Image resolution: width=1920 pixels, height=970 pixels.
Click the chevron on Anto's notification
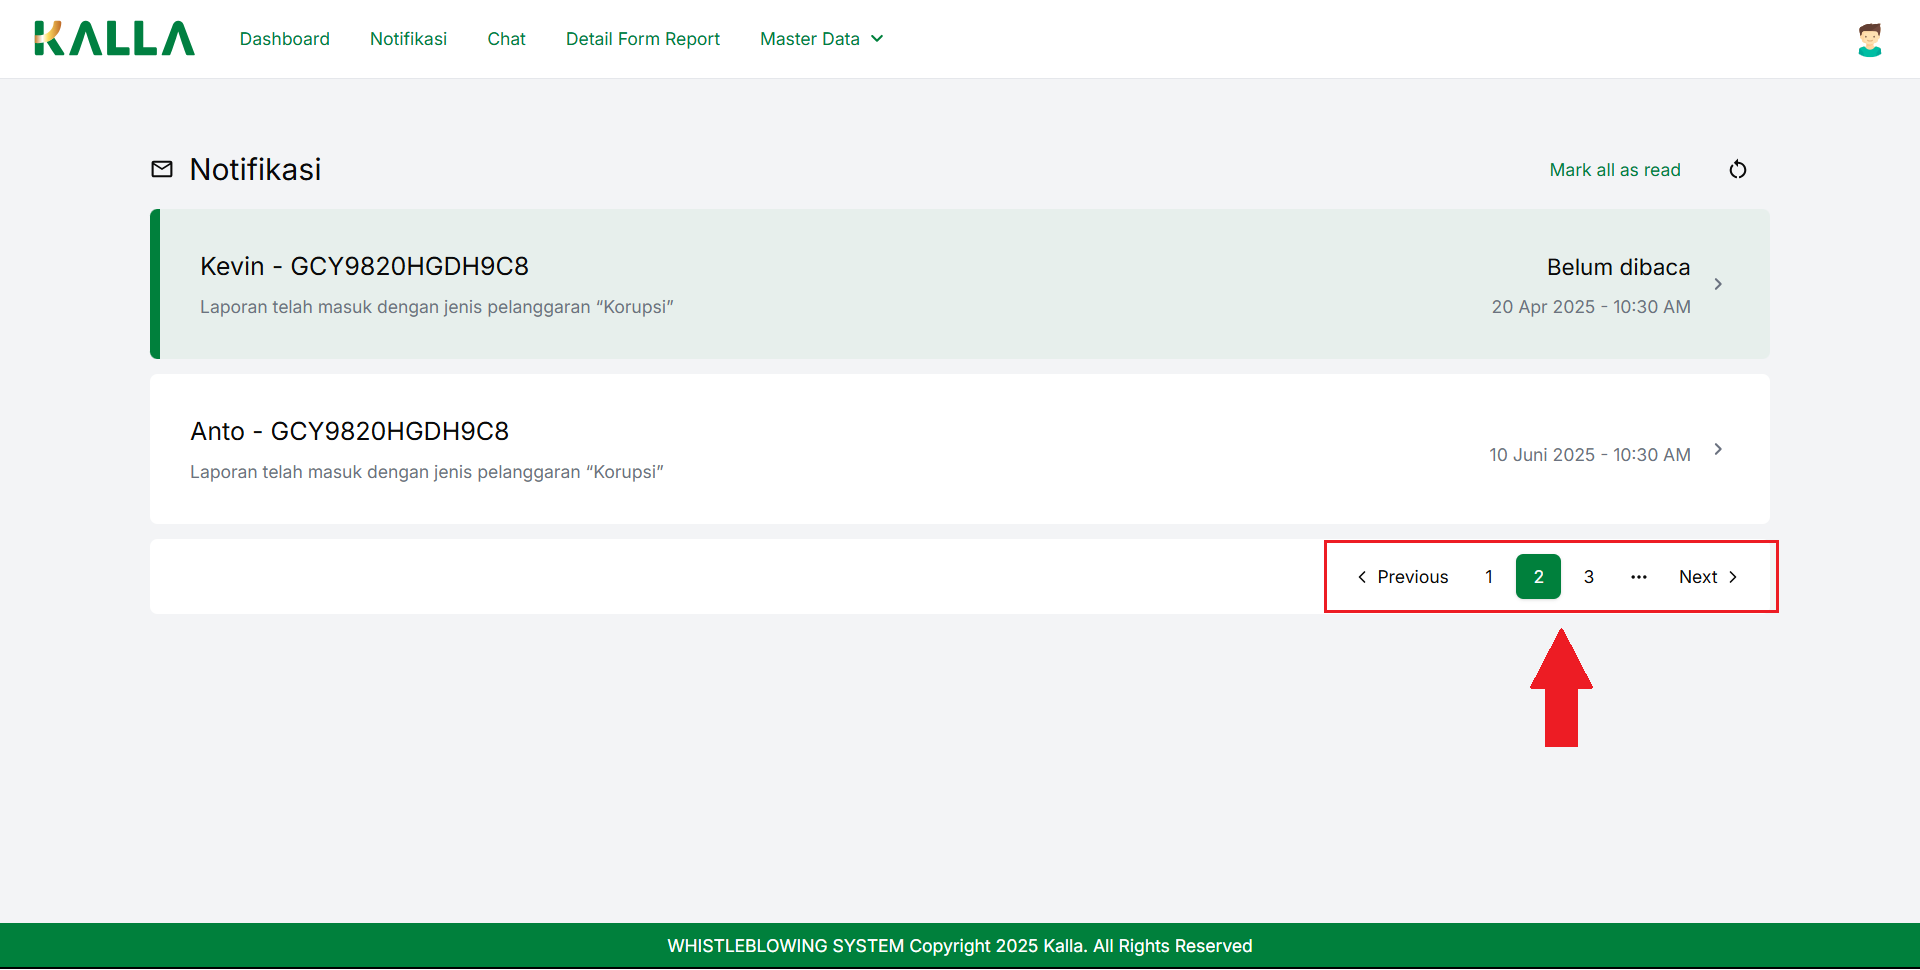tap(1718, 449)
